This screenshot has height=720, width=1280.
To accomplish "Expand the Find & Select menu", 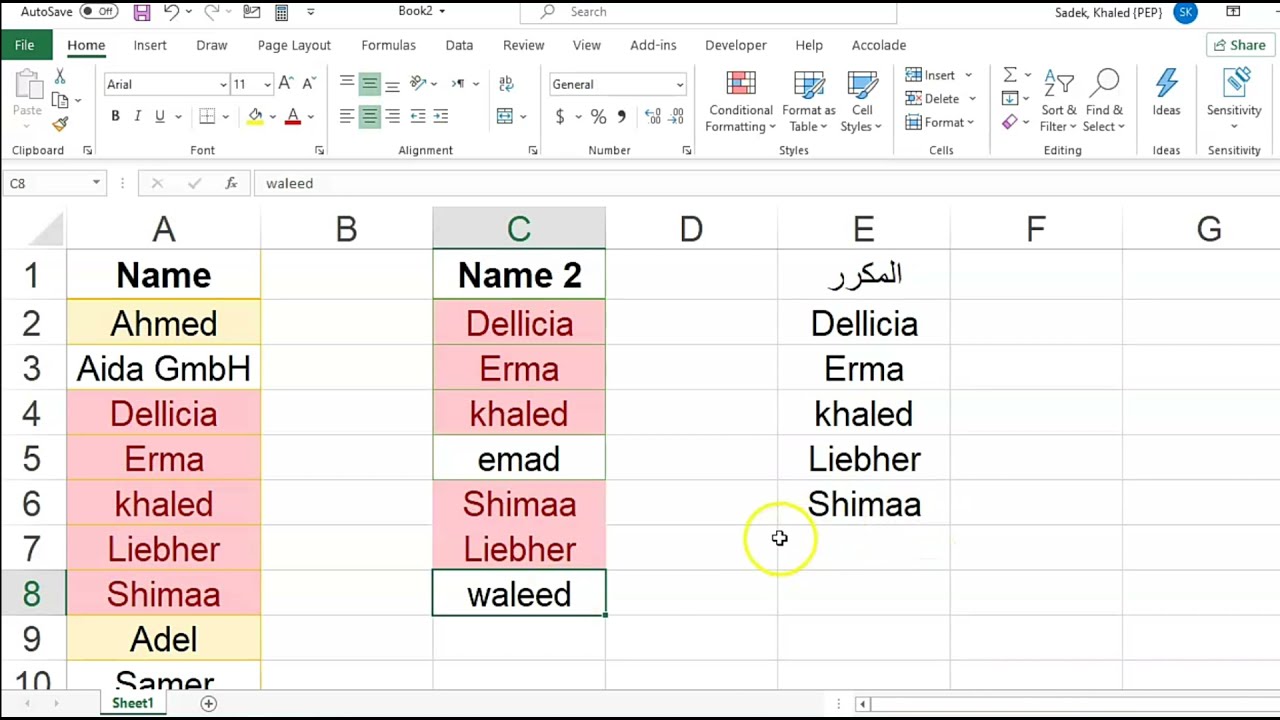I will tap(1105, 101).
